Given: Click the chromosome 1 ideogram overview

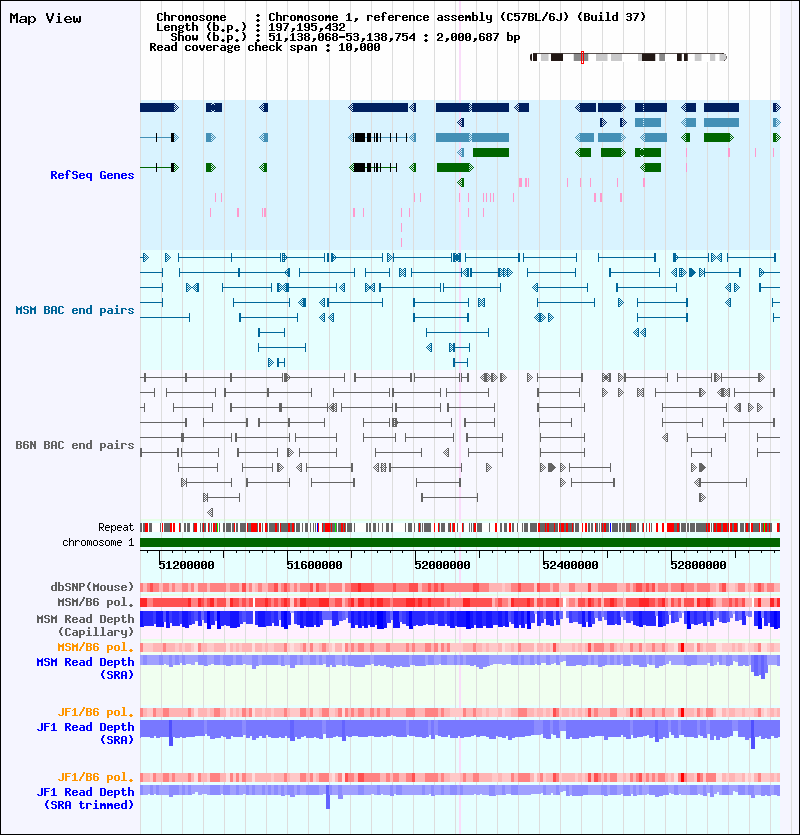Looking at the screenshot, I should (x=628, y=57).
